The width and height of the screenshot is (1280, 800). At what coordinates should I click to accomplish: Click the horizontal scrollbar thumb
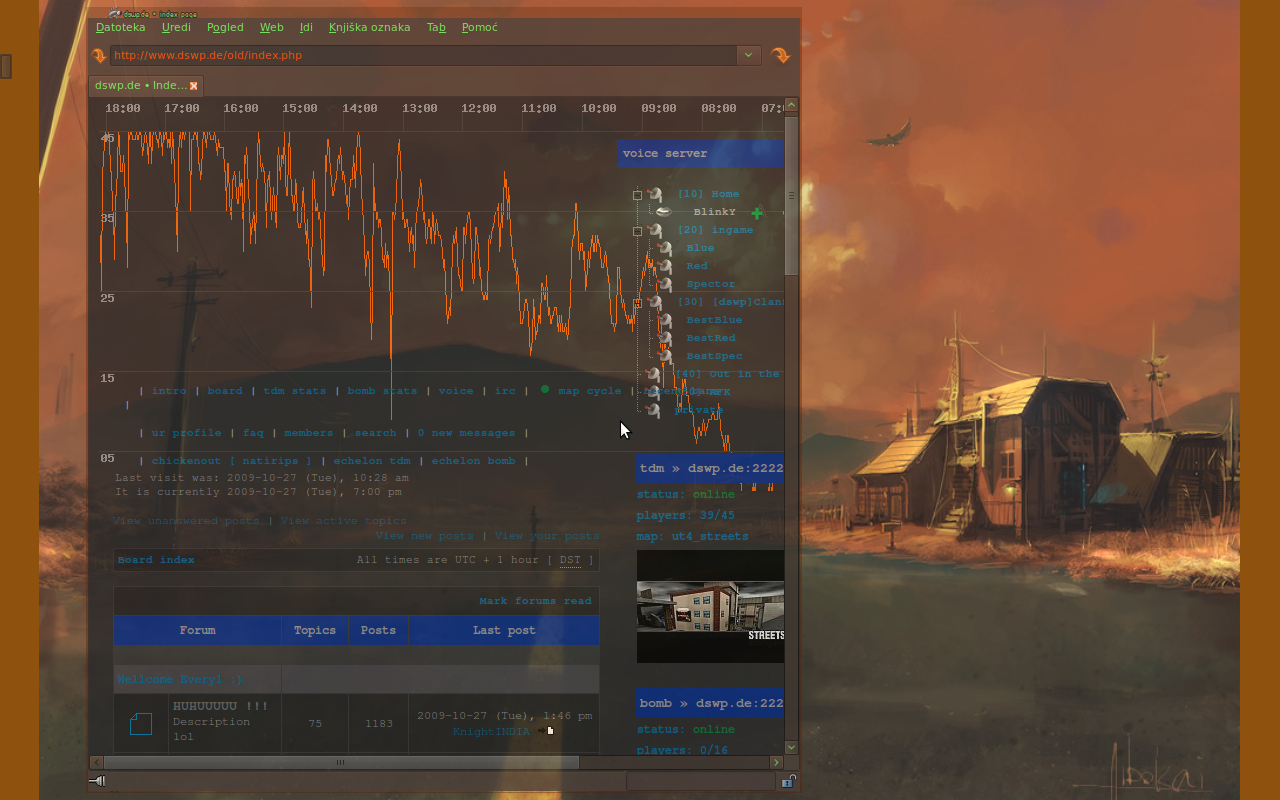(340, 762)
